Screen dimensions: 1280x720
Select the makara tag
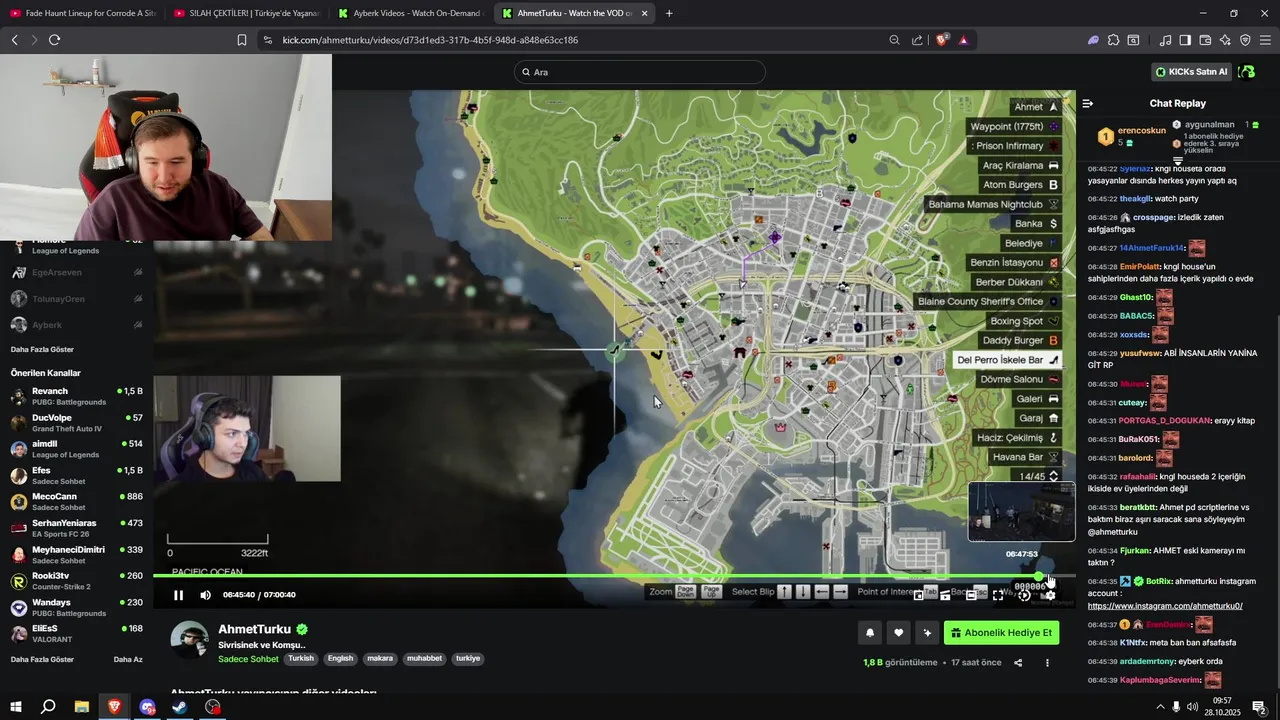pyautogui.click(x=380, y=659)
